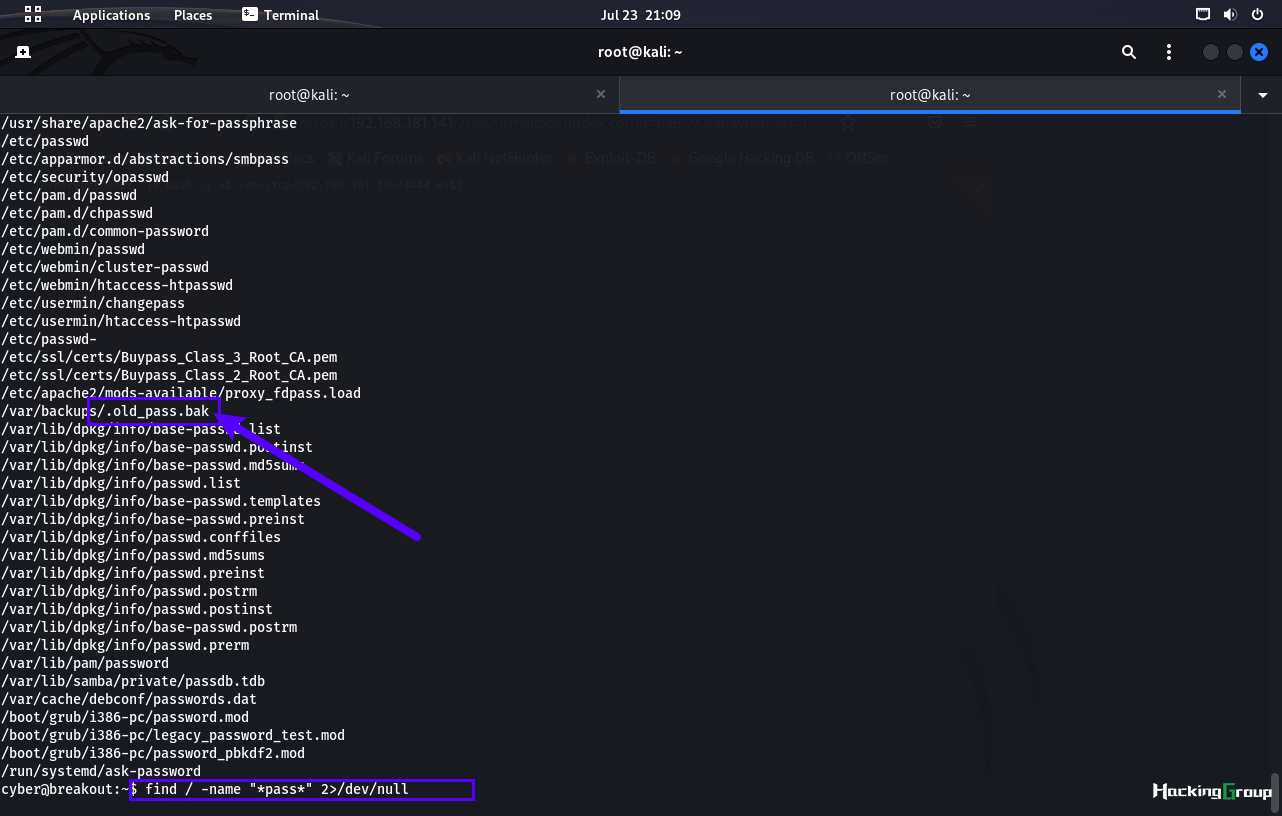Click the /var/backups/.old_pass.bak line
The image size is (1282, 816).
(x=105, y=411)
